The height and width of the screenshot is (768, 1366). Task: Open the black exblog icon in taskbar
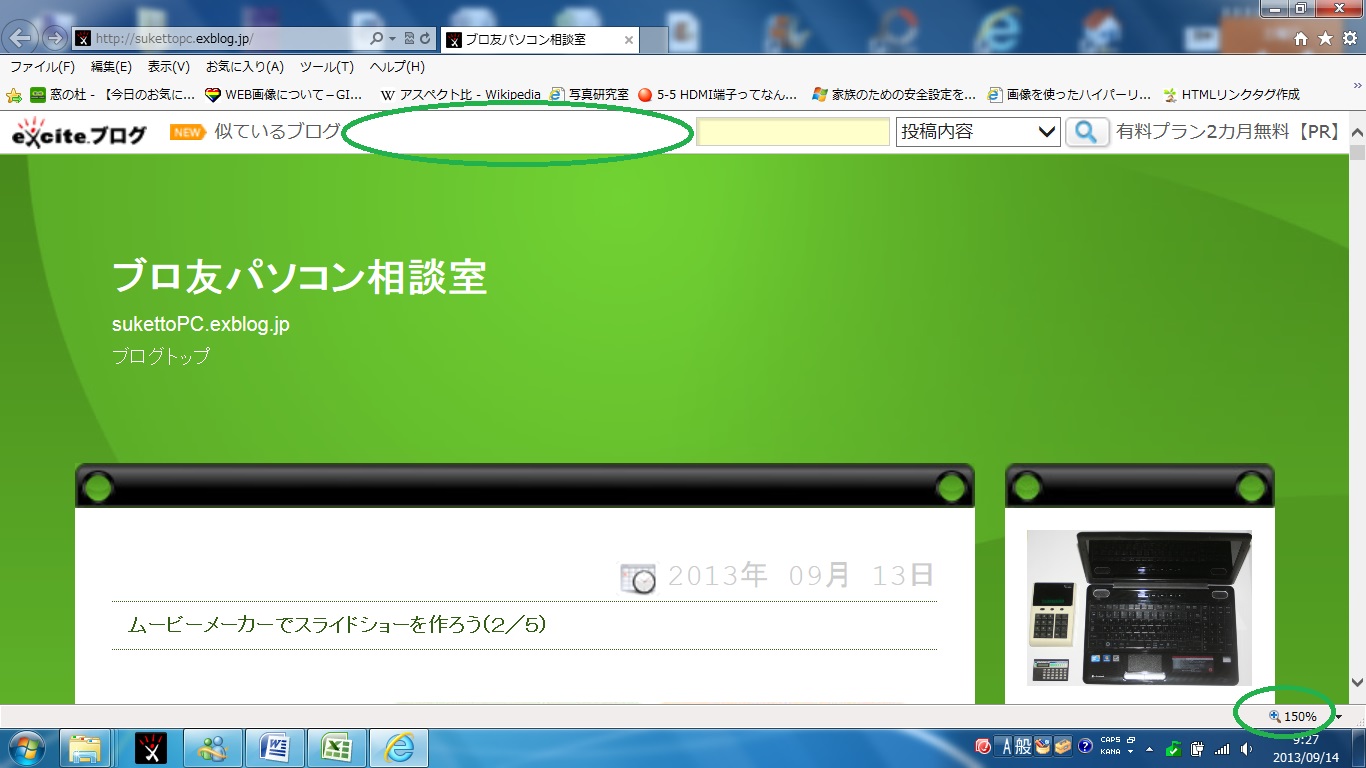(x=151, y=748)
